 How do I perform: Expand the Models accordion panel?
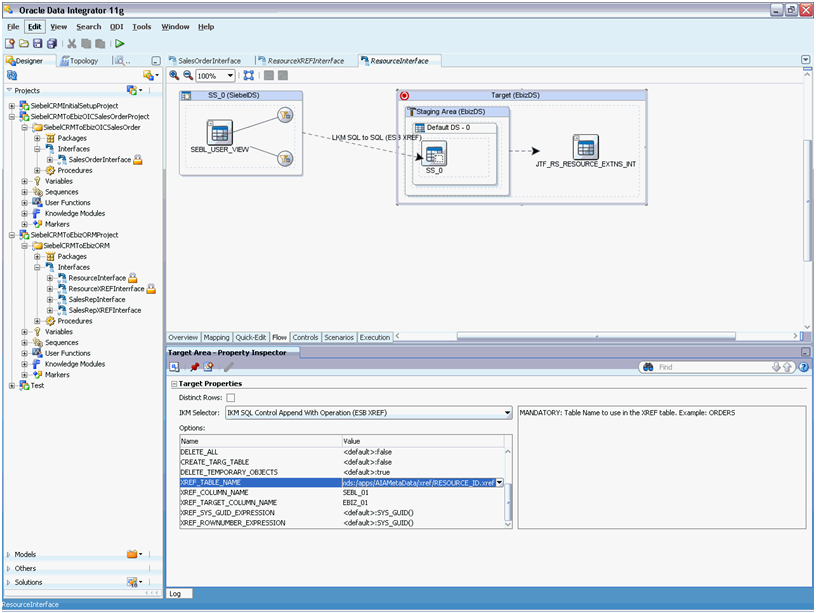tap(26, 554)
